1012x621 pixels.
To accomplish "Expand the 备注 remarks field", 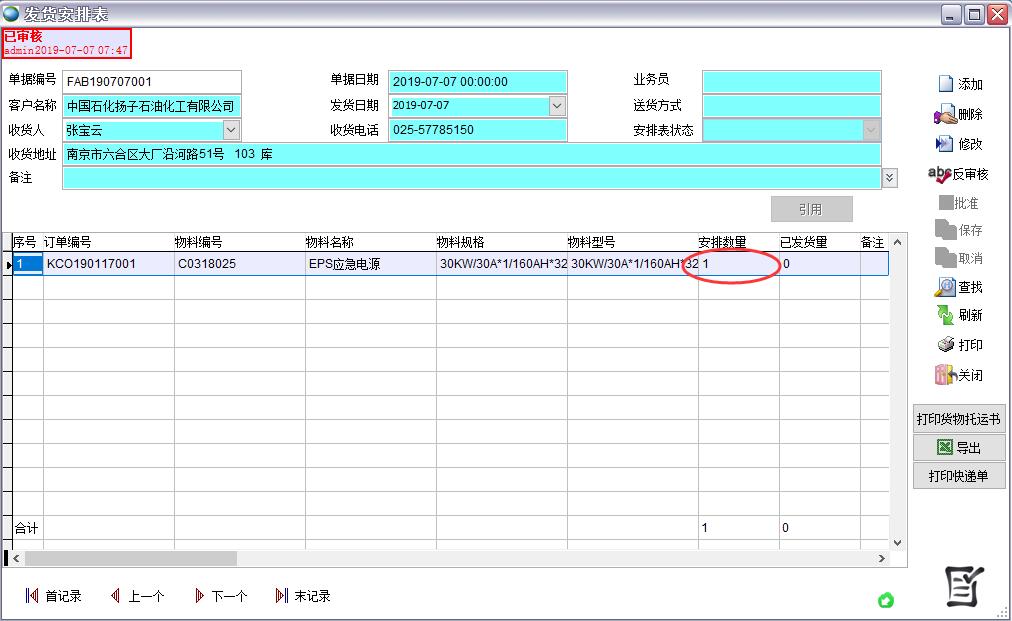I will point(888,178).
